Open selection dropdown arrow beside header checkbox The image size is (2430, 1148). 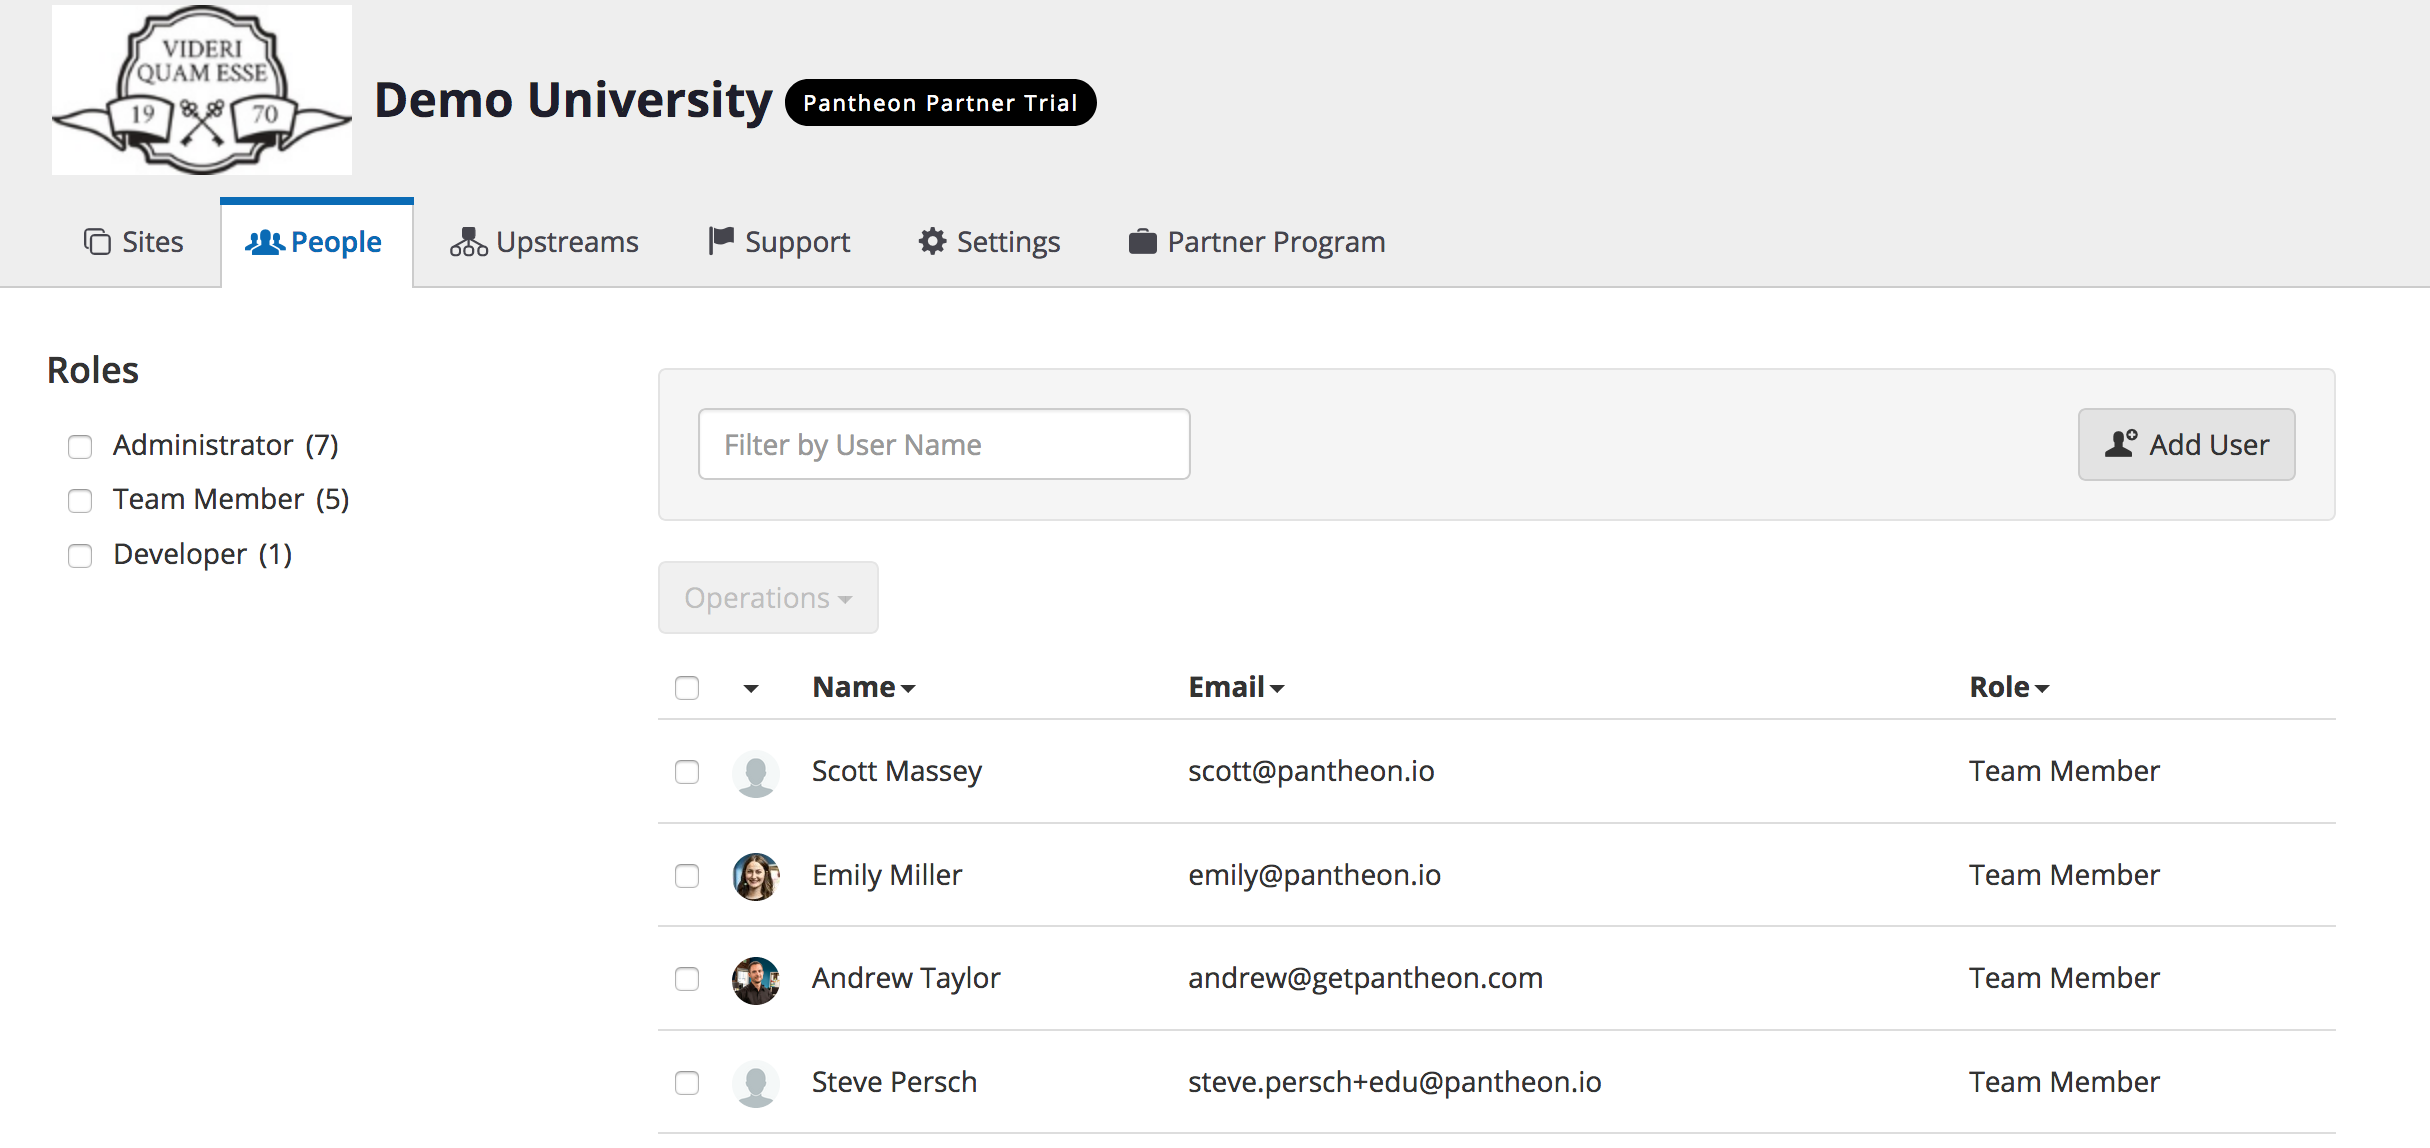751,688
